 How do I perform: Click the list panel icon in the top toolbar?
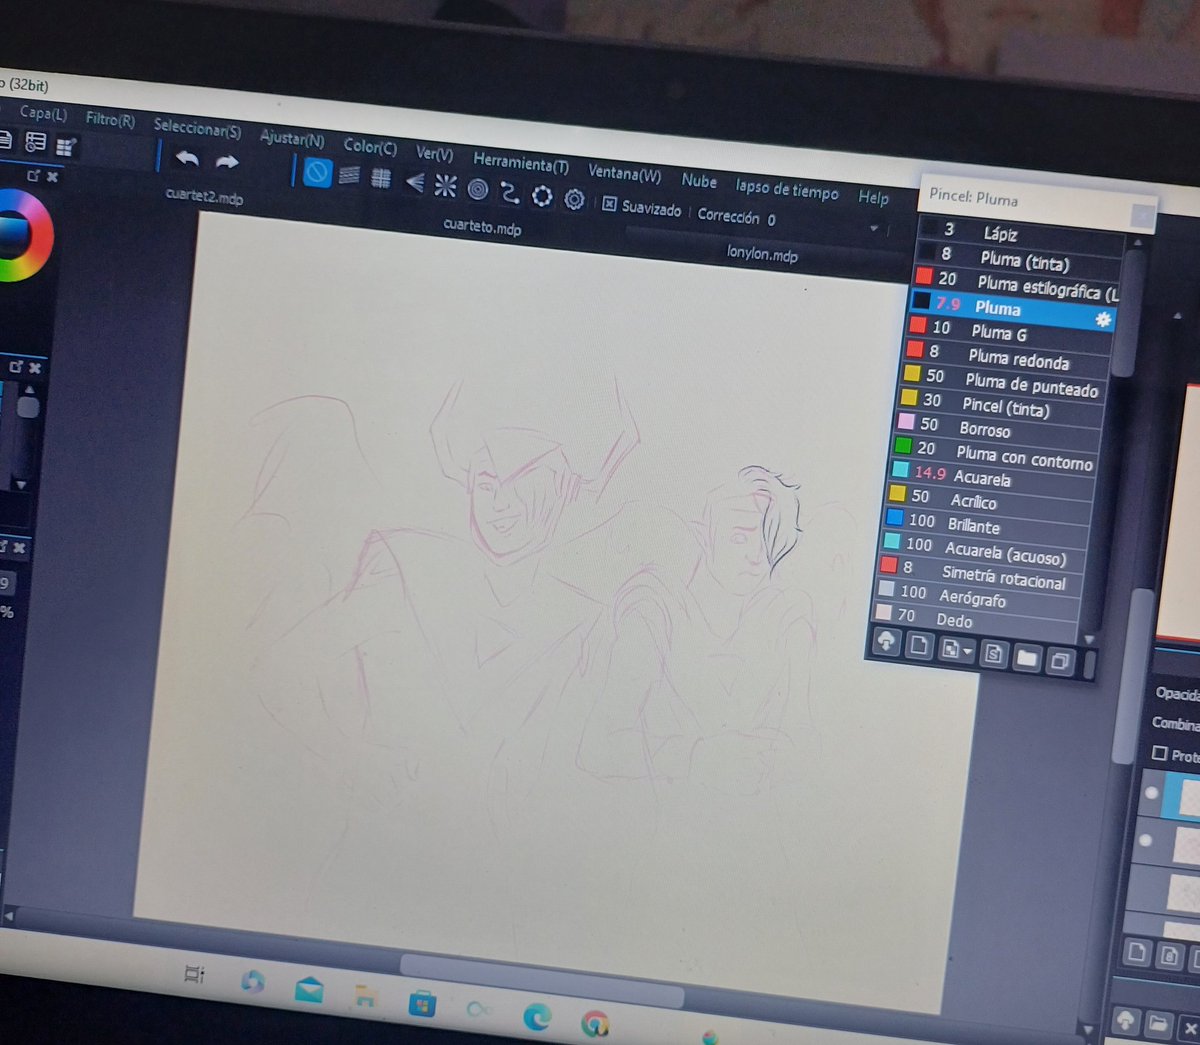(35, 142)
